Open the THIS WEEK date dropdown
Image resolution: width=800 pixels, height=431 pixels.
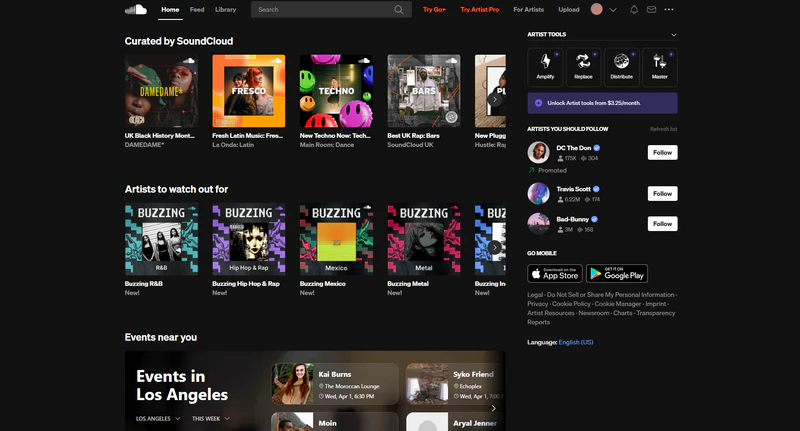pos(211,418)
